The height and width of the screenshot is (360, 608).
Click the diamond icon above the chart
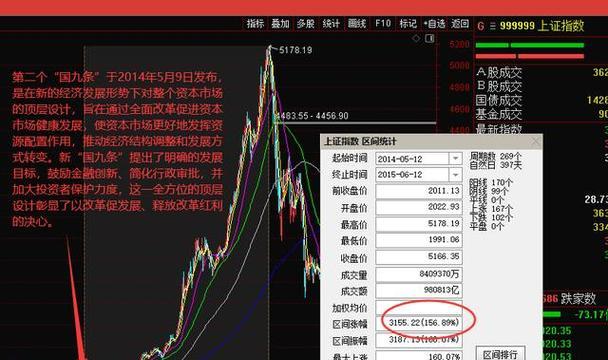pyautogui.click(x=416, y=38)
